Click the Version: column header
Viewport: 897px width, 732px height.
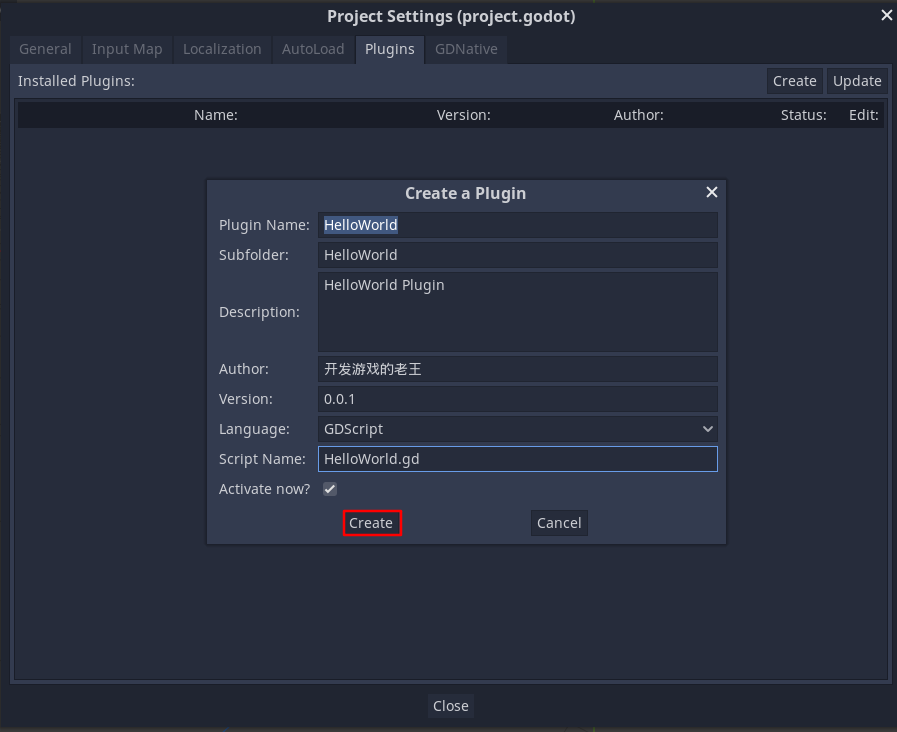pyautogui.click(x=463, y=115)
